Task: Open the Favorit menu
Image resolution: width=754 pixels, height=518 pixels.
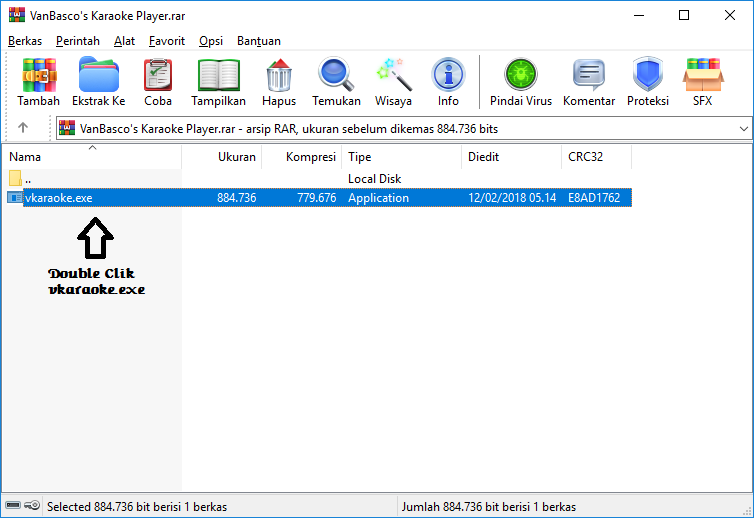Action: (167, 41)
